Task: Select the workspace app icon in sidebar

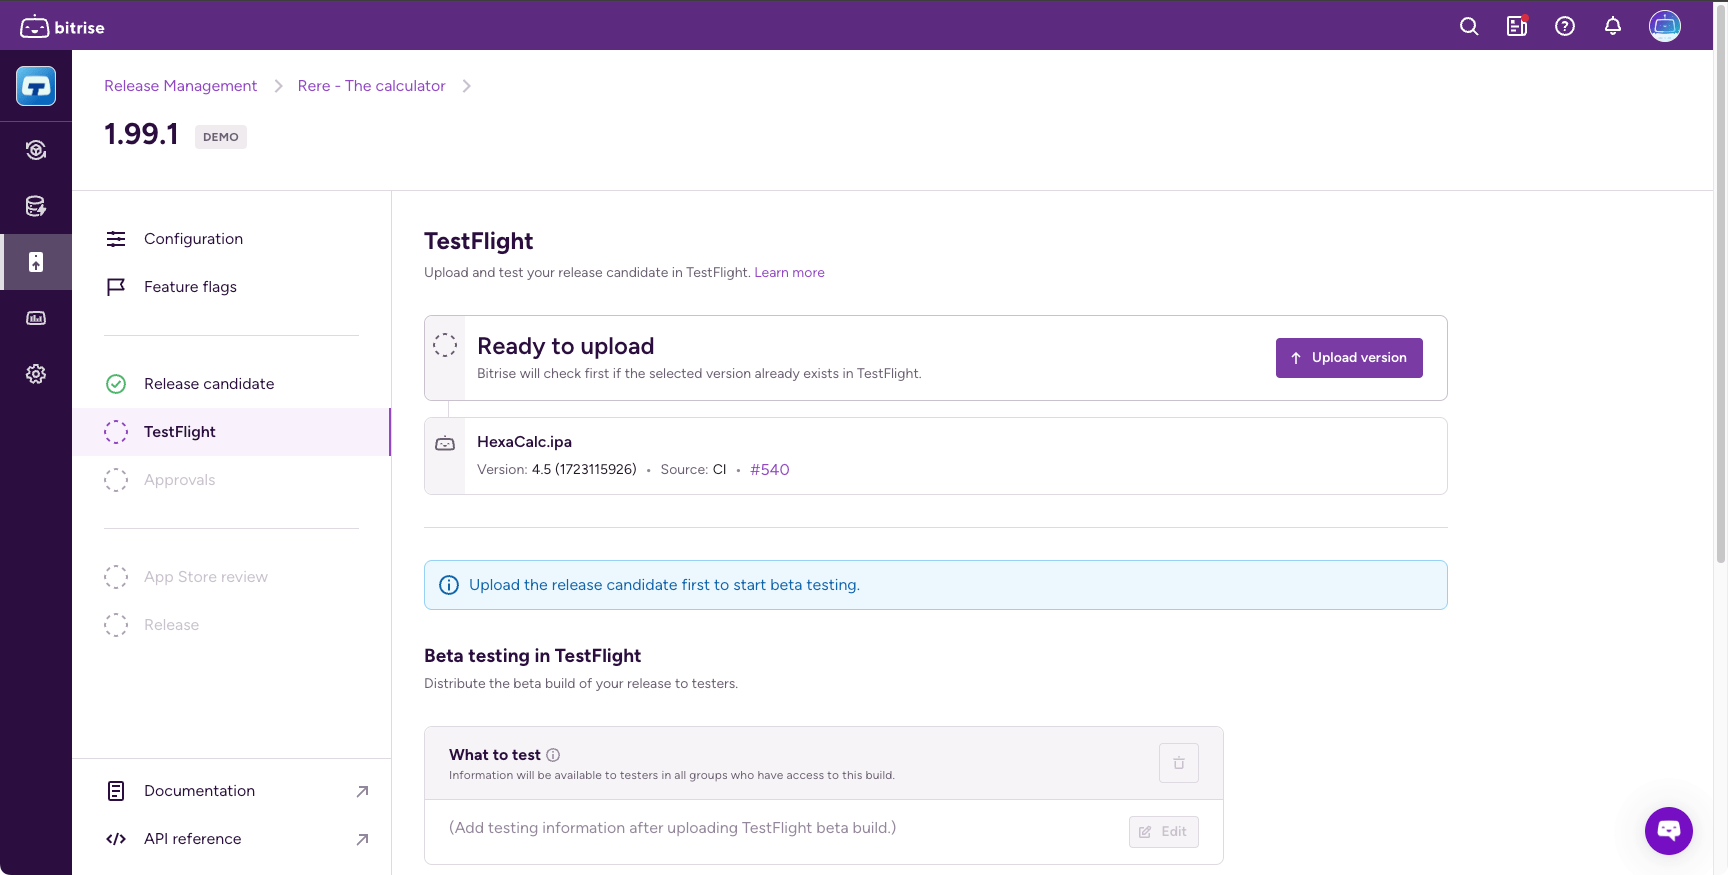Action: coord(36,86)
